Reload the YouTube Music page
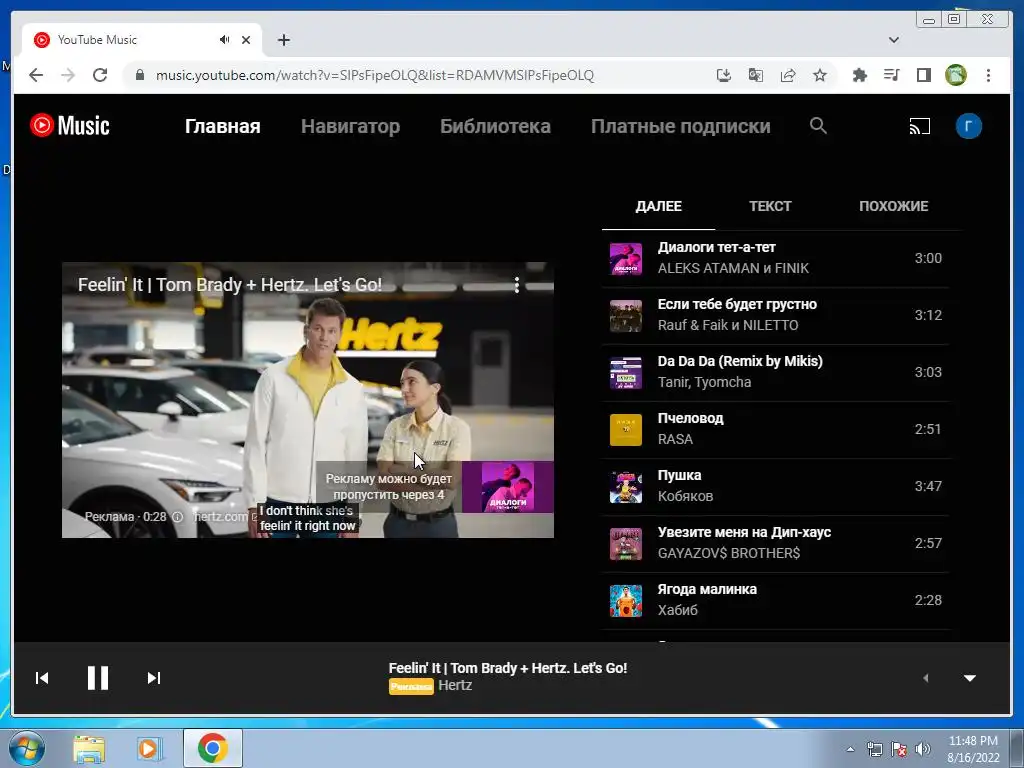 point(100,75)
